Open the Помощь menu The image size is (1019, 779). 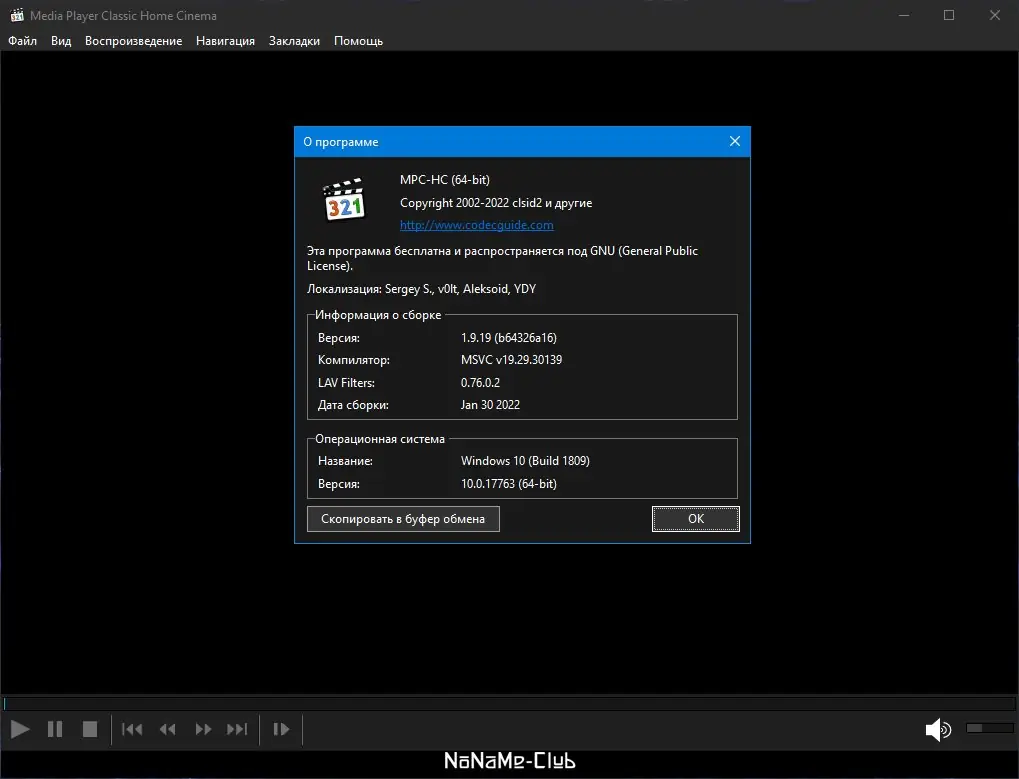coord(358,41)
